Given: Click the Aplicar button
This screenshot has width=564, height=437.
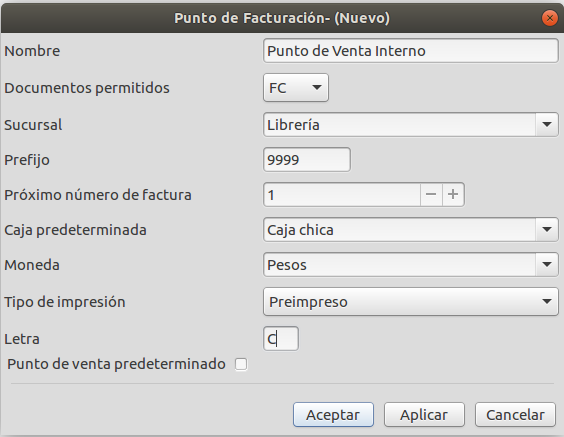Looking at the screenshot, I should tap(424, 415).
